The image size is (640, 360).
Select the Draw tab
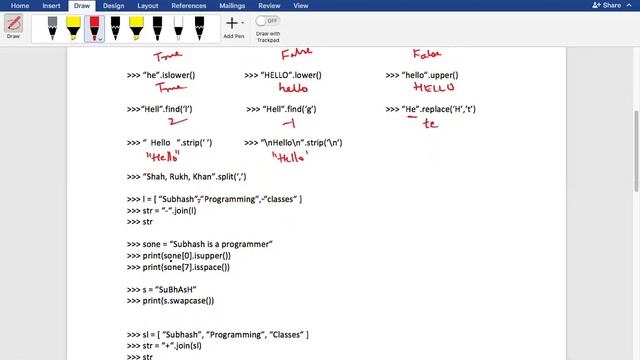[x=82, y=6]
